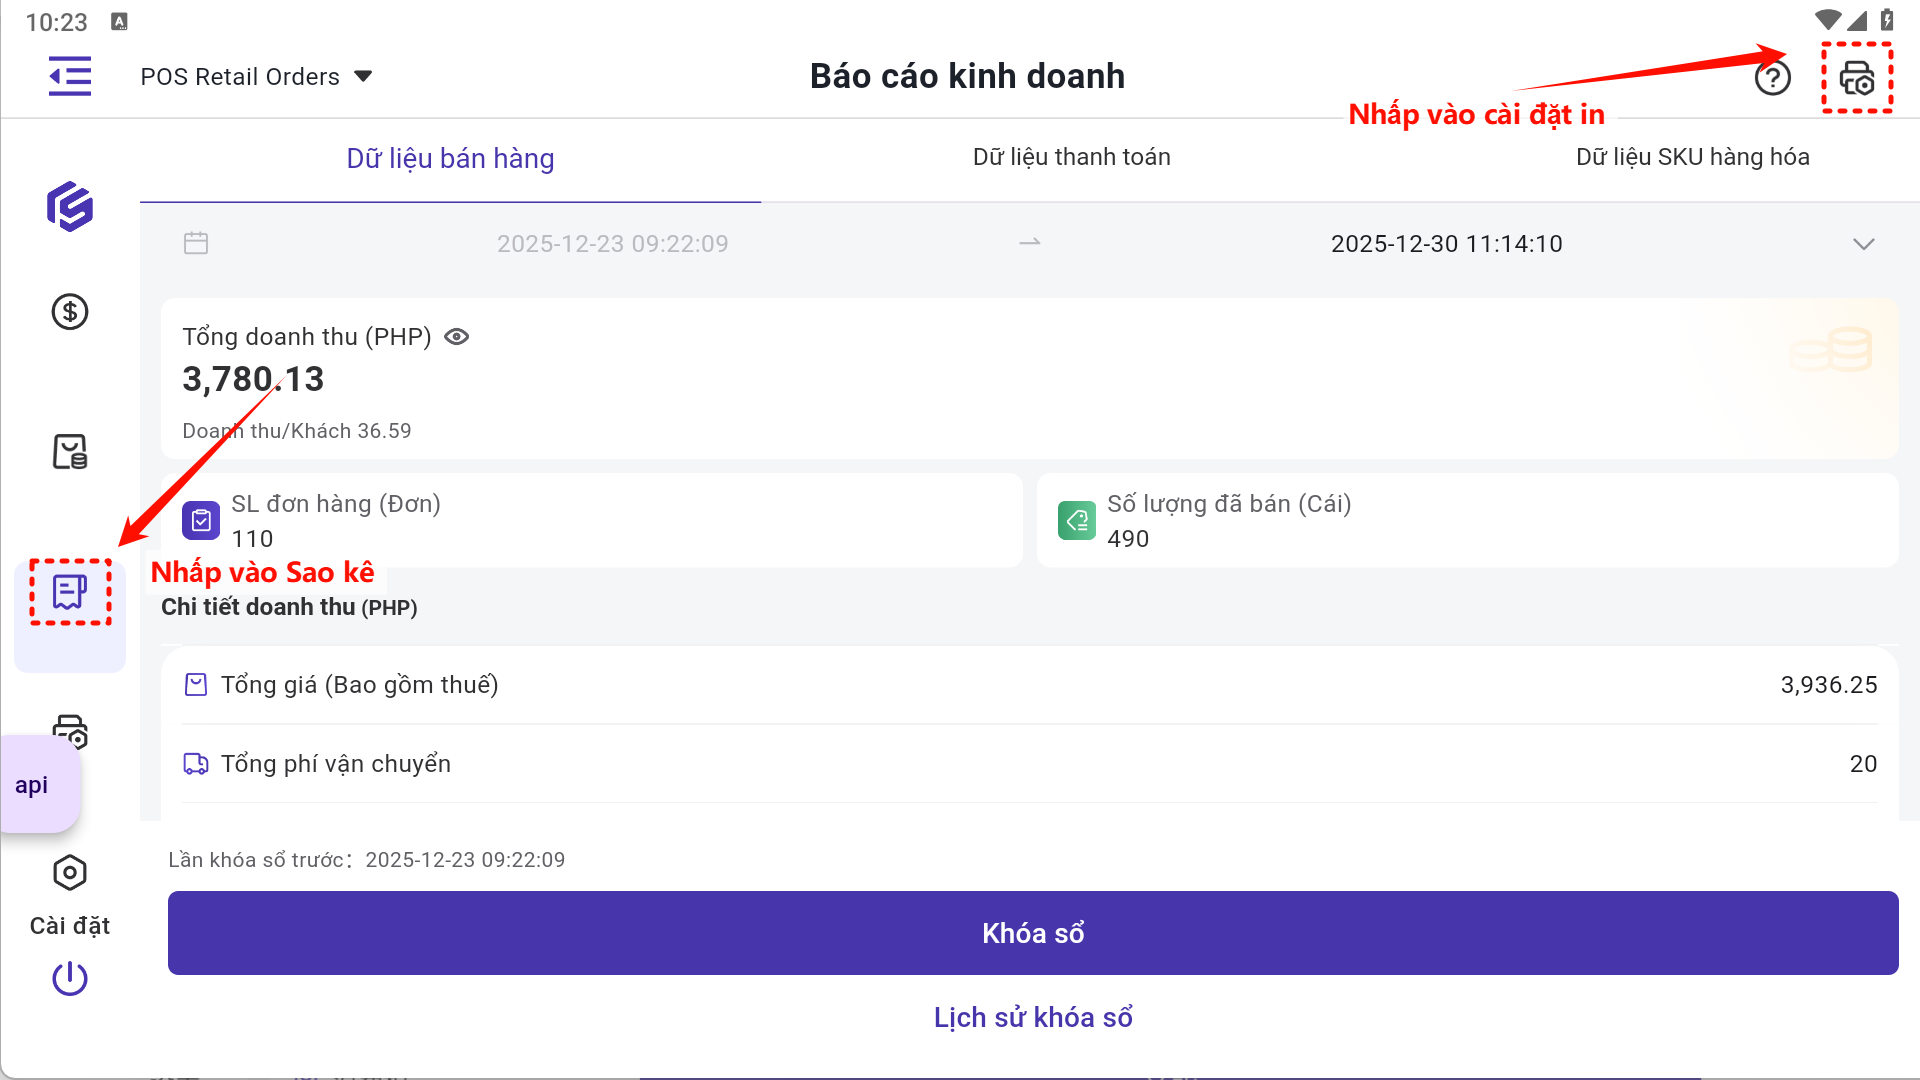Image resolution: width=1920 pixels, height=1080 pixels.
Task: Switch to Dữ liệu SKU hàng hóa tab
Action: pyautogui.click(x=1692, y=157)
